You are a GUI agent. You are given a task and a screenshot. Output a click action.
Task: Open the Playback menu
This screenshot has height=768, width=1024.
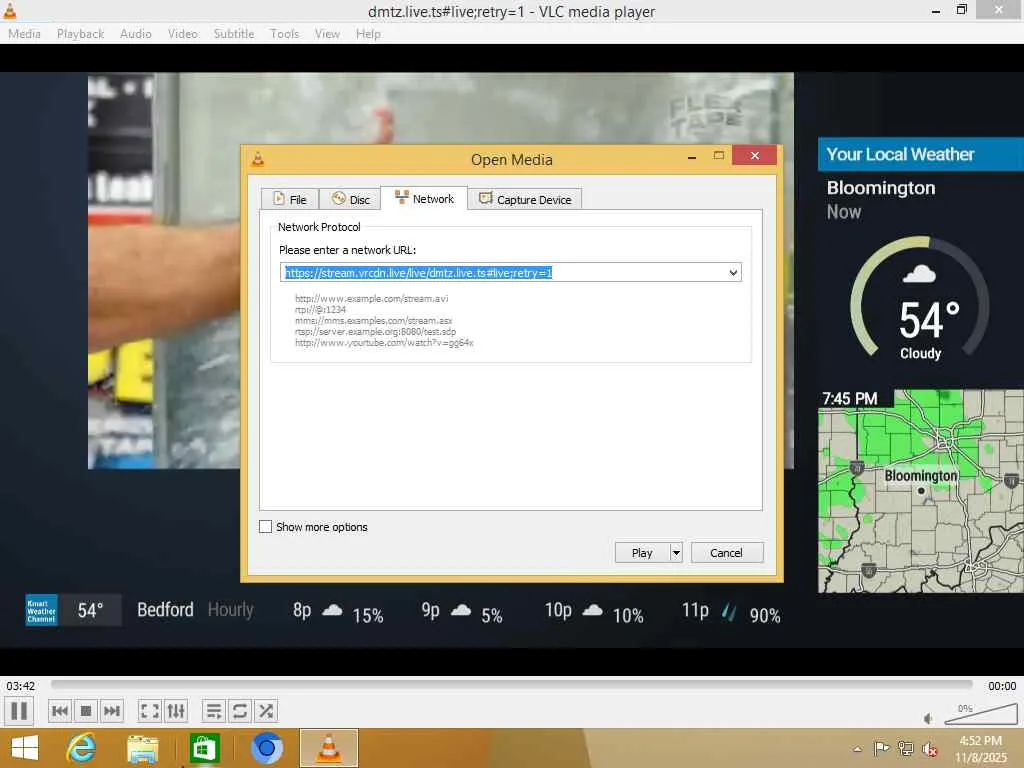click(80, 33)
